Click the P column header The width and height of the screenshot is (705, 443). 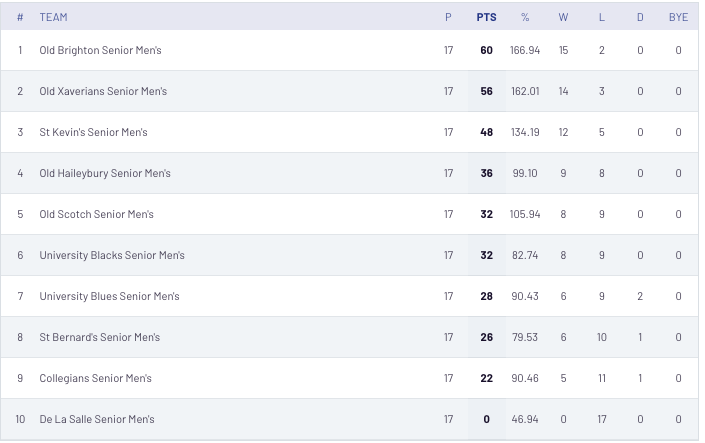(x=448, y=17)
